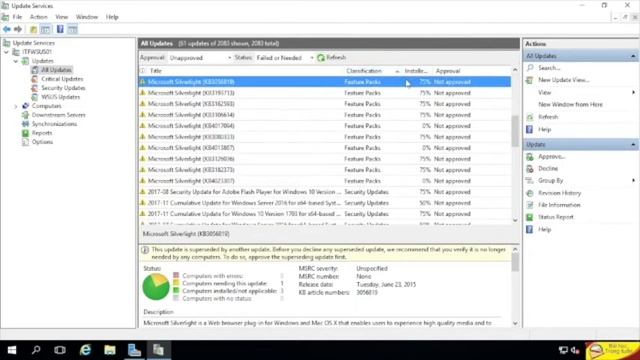Sort by Title column header

click(x=156, y=71)
